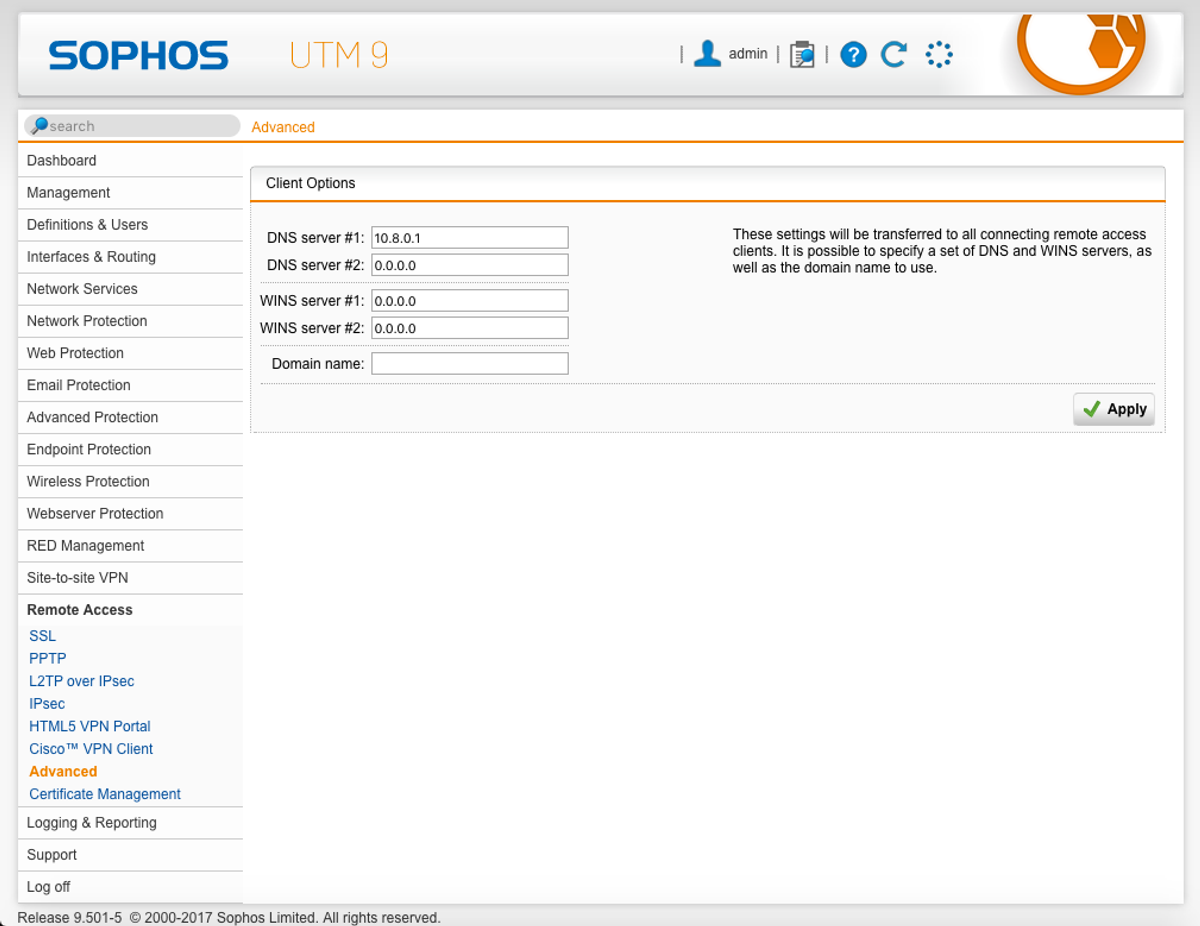Click the magnifier icon in search box
Image resolution: width=1200 pixels, height=926 pixels.
click(x=38, y=126)
